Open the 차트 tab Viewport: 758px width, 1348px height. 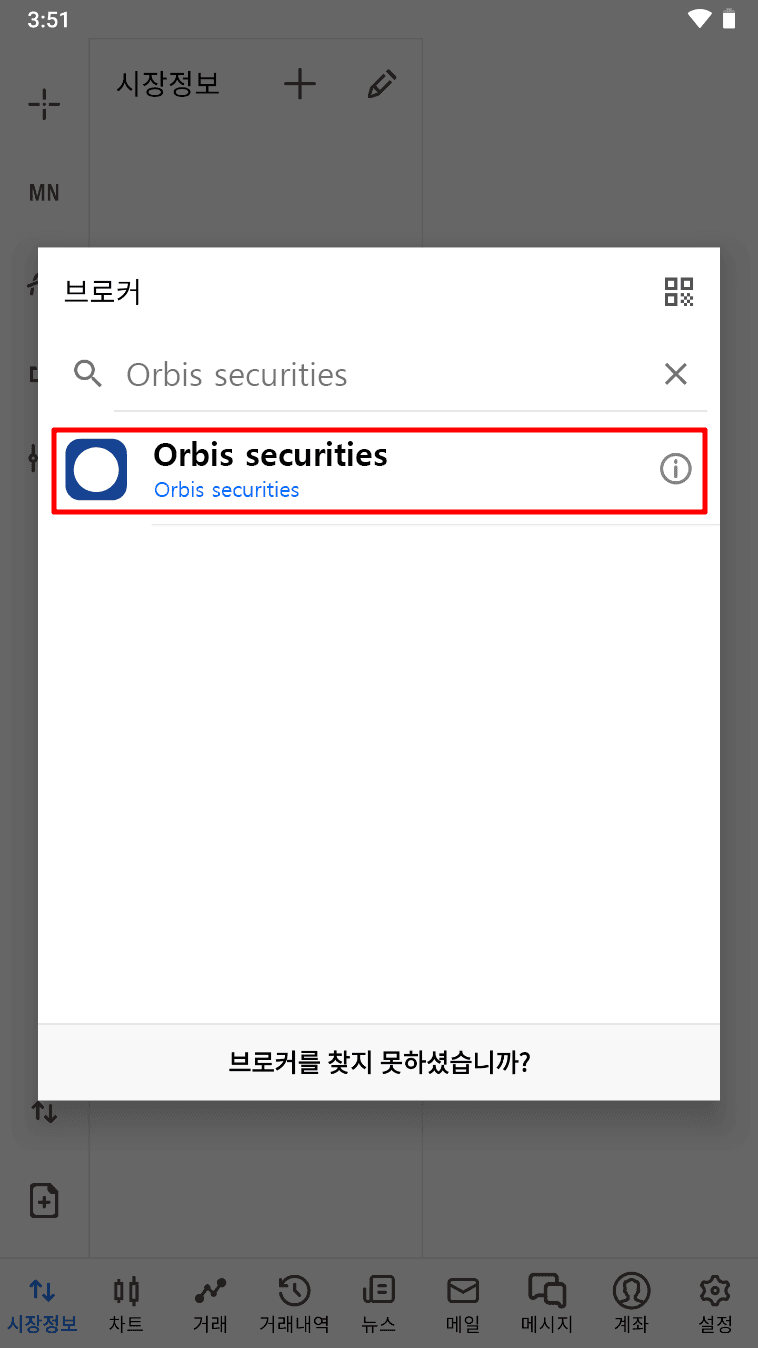tap(126, 1304)
